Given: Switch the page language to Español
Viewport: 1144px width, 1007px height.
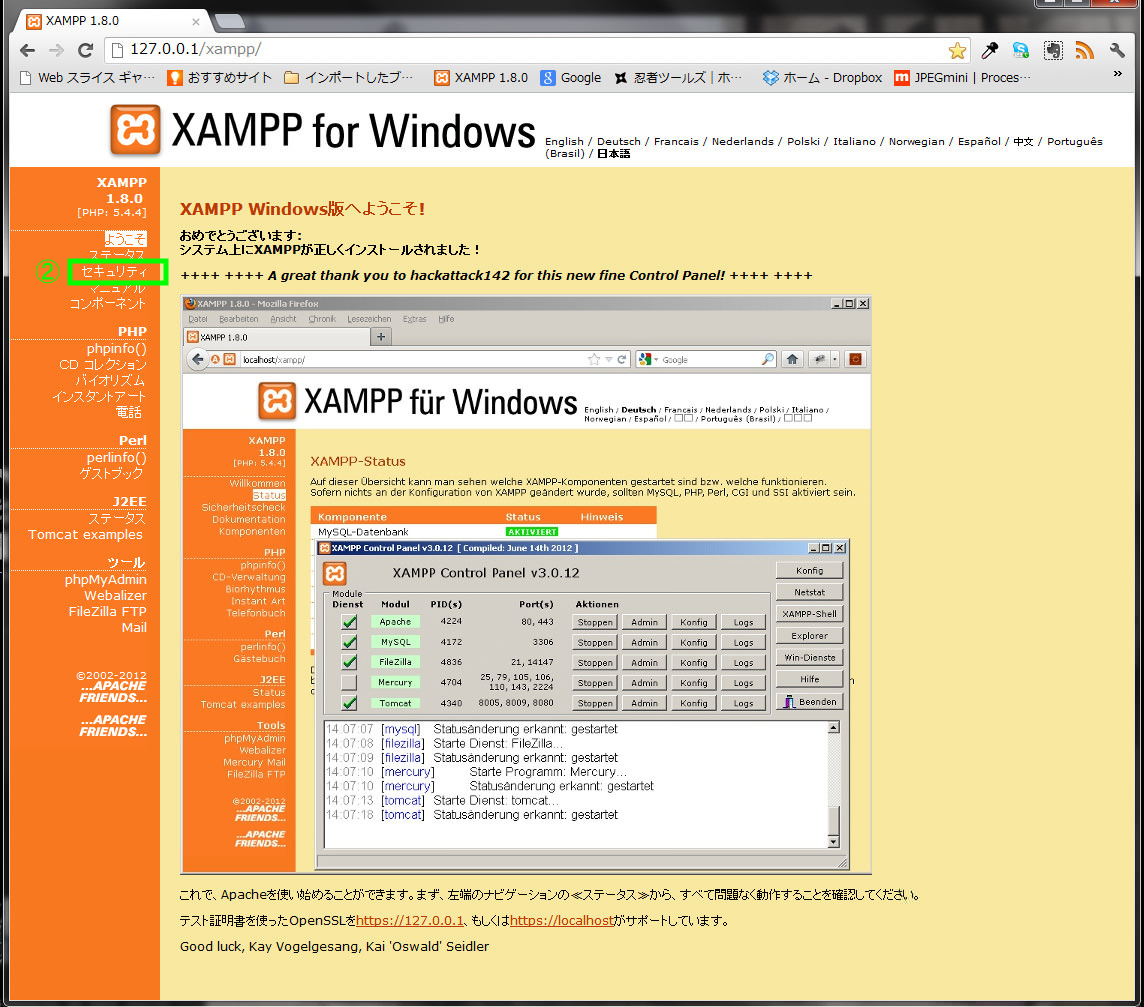Looking at the screenshot, I should pyautogui.click(x=979, y=142).
